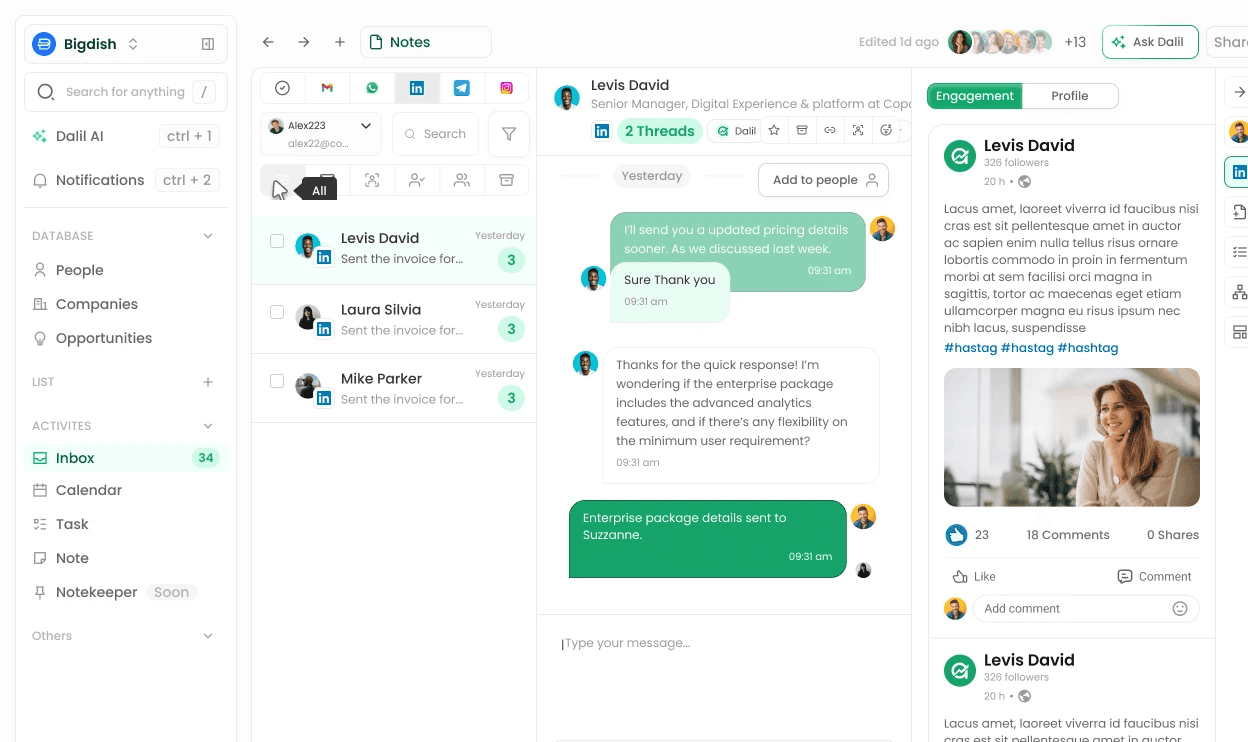This screenshot has width=1248, height=742.
Task: Open the Telegram channel filter
Action: coord(462,87)
